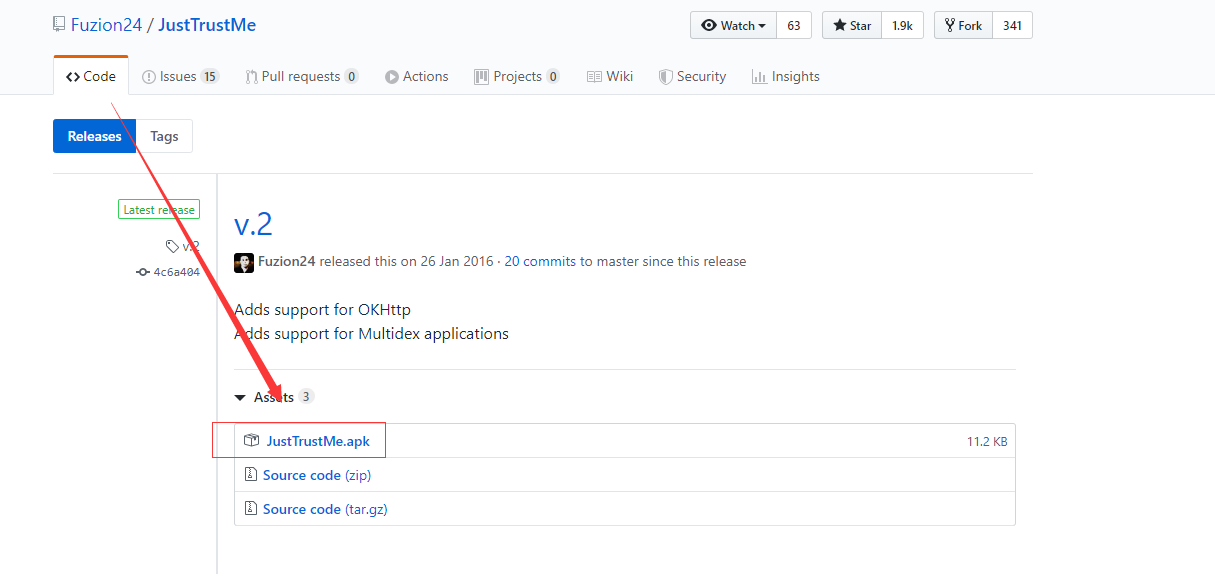Click the commit icon beside 4c6a404

point(143,272)
